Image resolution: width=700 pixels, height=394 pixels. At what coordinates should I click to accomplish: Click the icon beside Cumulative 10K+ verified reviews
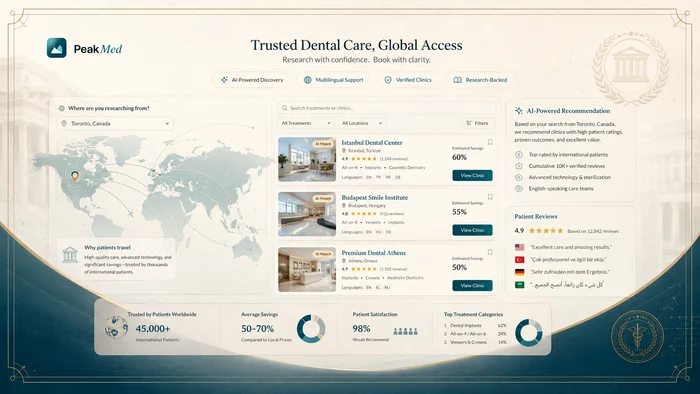519,166
